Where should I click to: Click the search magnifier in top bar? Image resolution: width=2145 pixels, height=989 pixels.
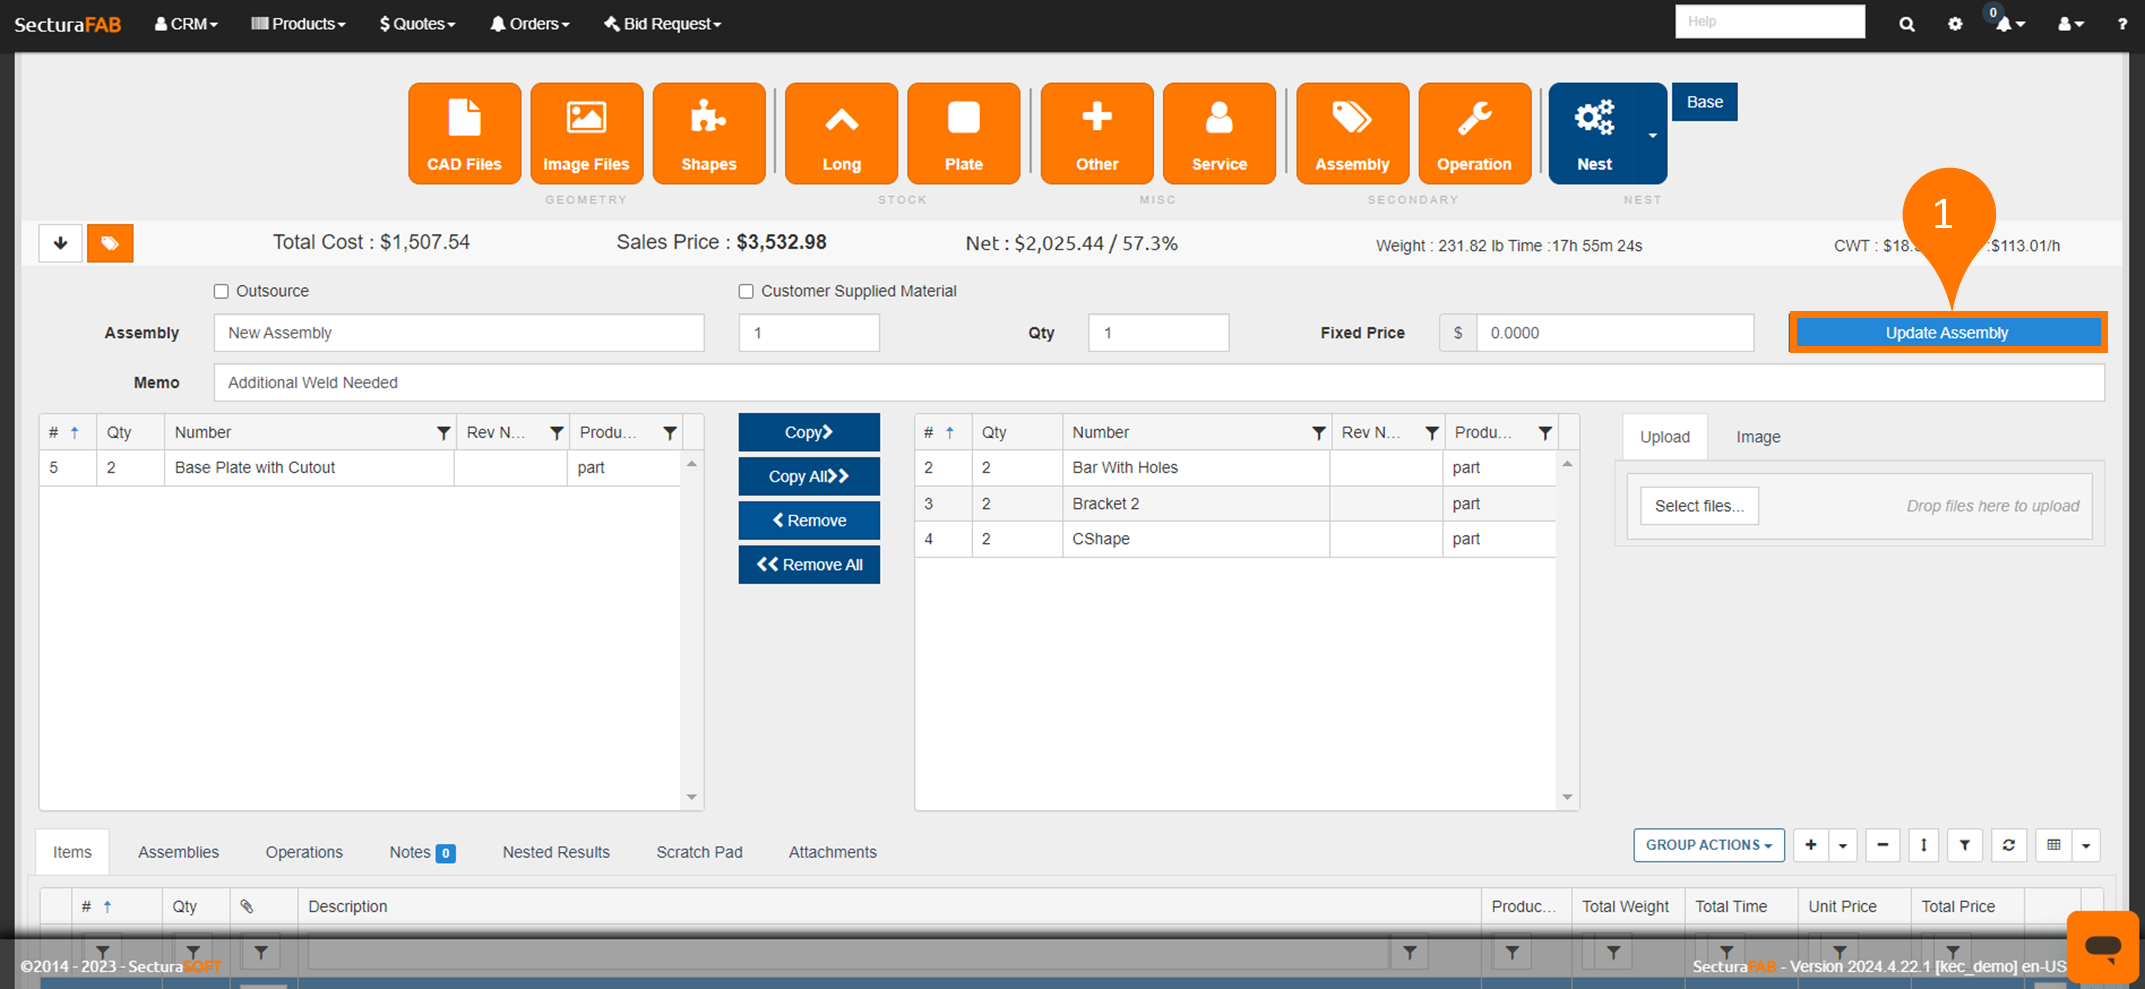tap(1906, 24)
